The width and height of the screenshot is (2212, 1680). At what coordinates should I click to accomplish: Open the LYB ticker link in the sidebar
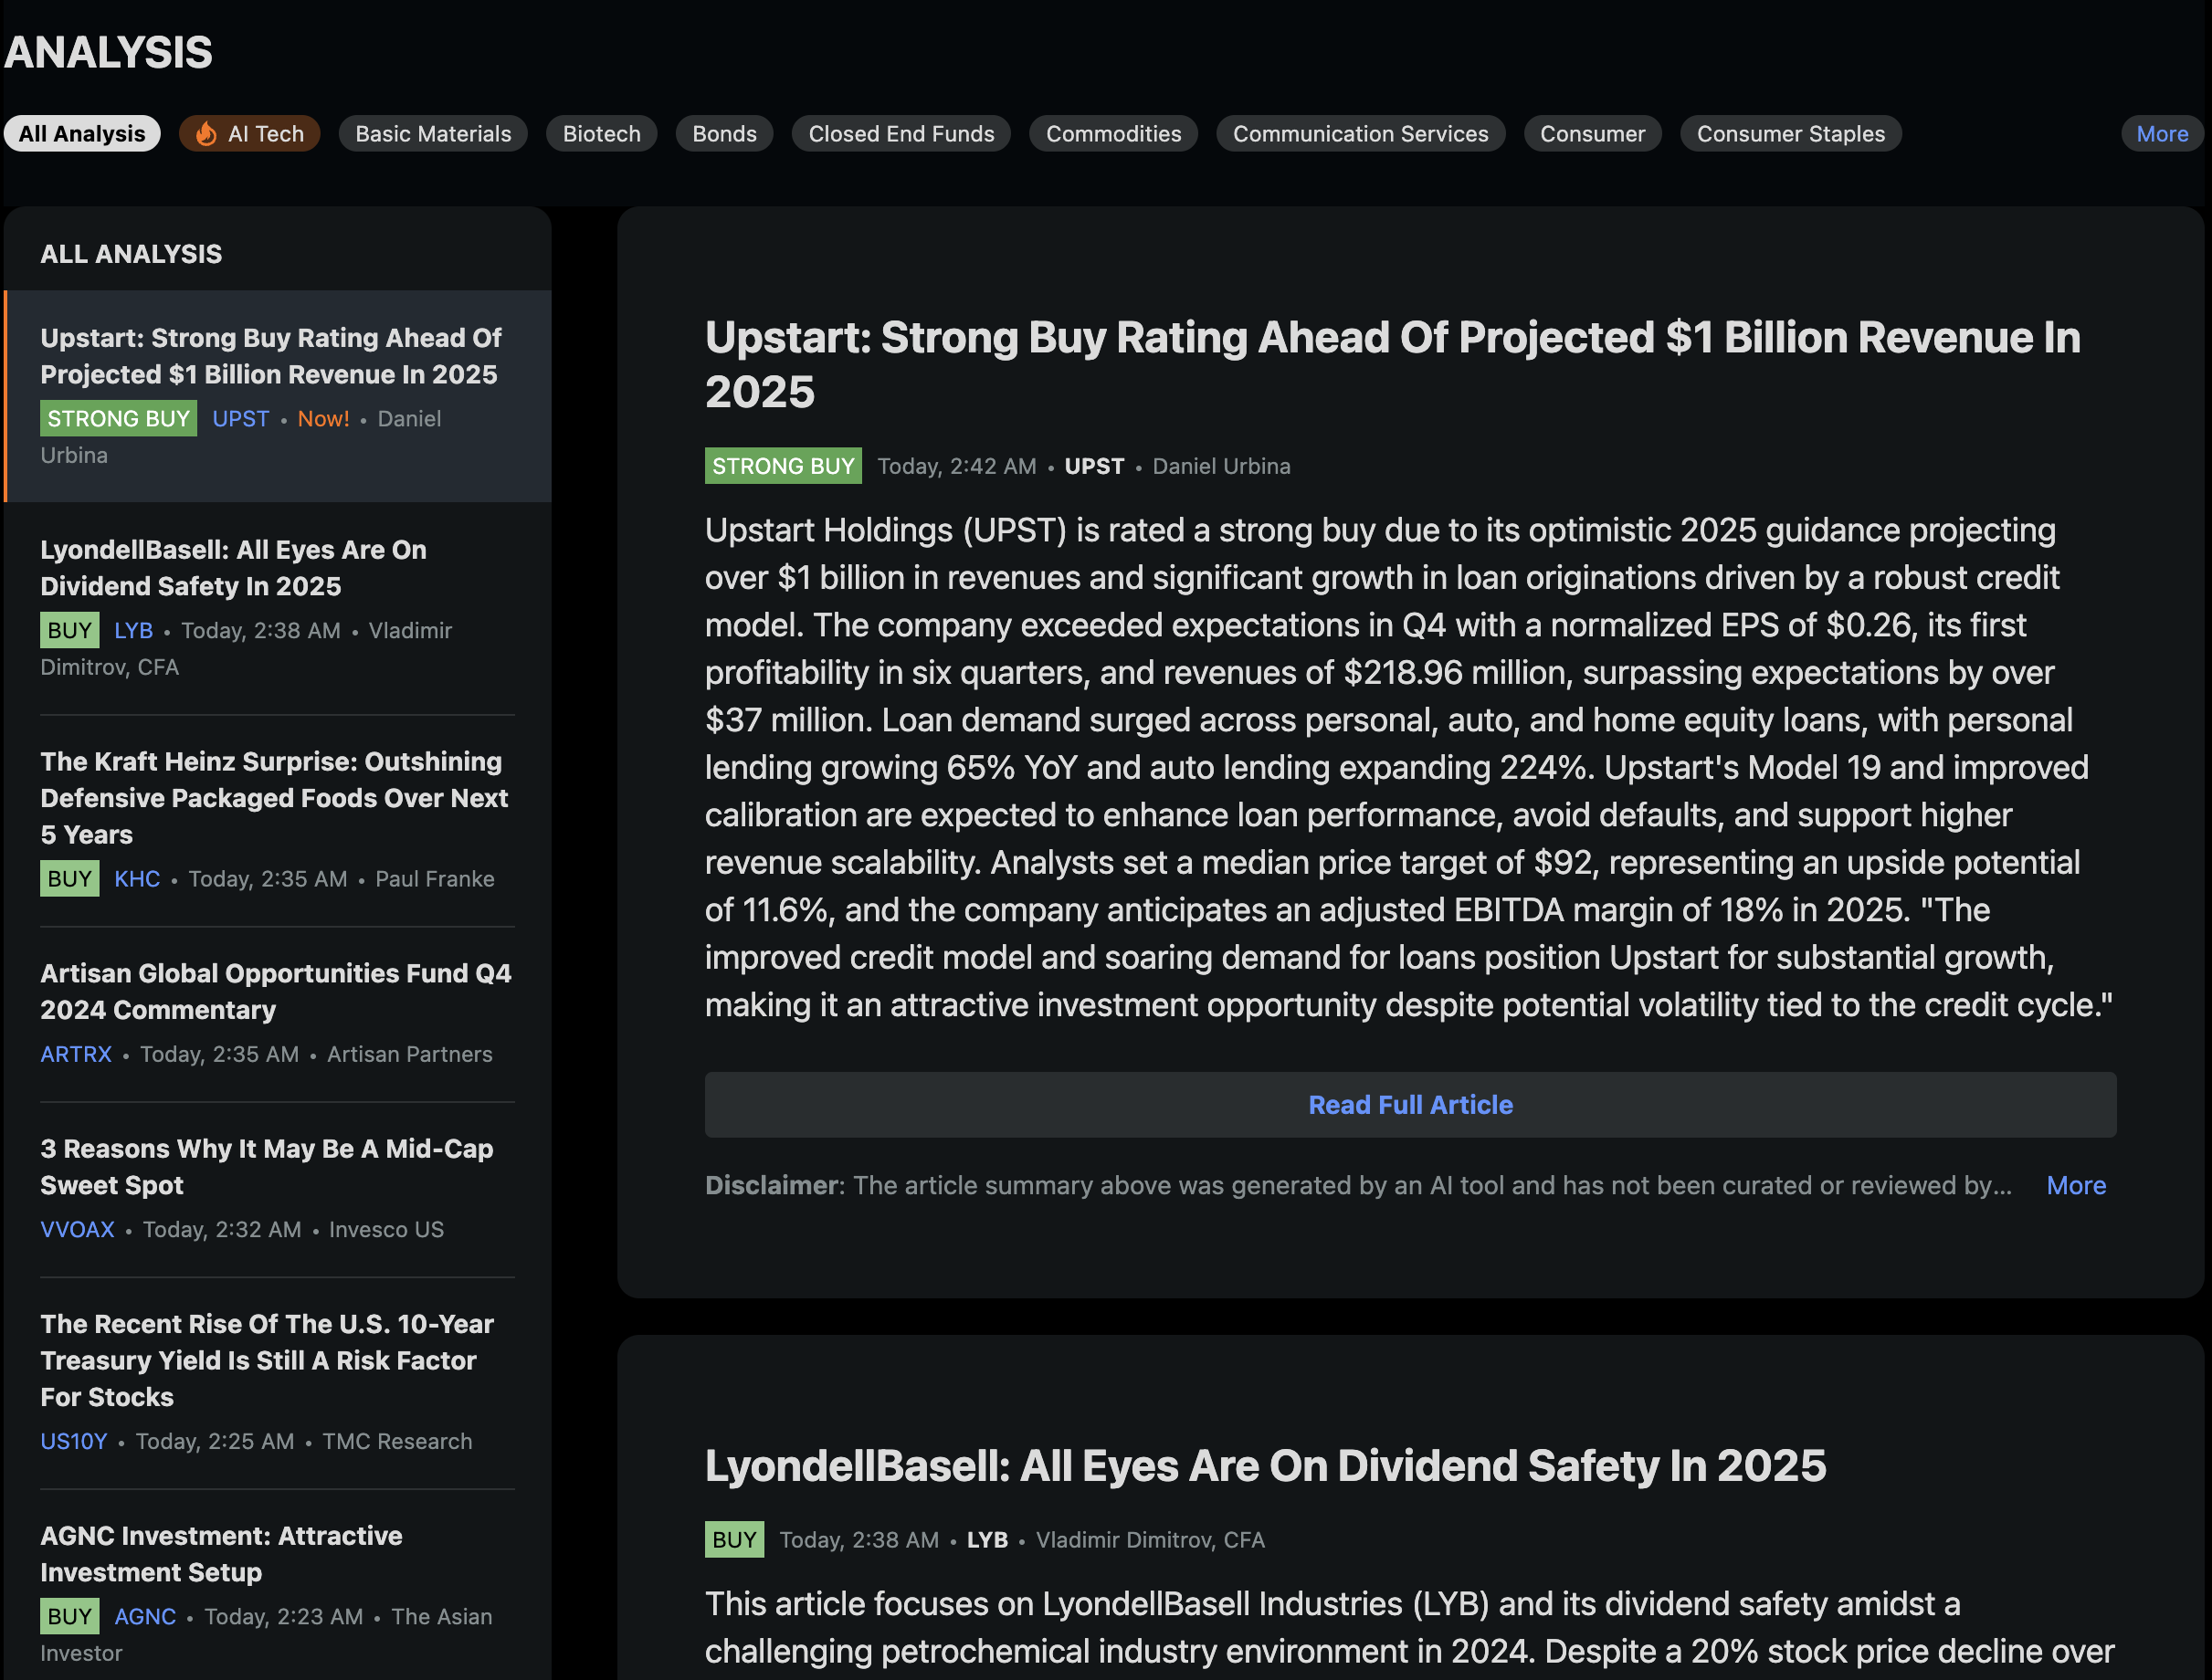click(x=134, y=630)
